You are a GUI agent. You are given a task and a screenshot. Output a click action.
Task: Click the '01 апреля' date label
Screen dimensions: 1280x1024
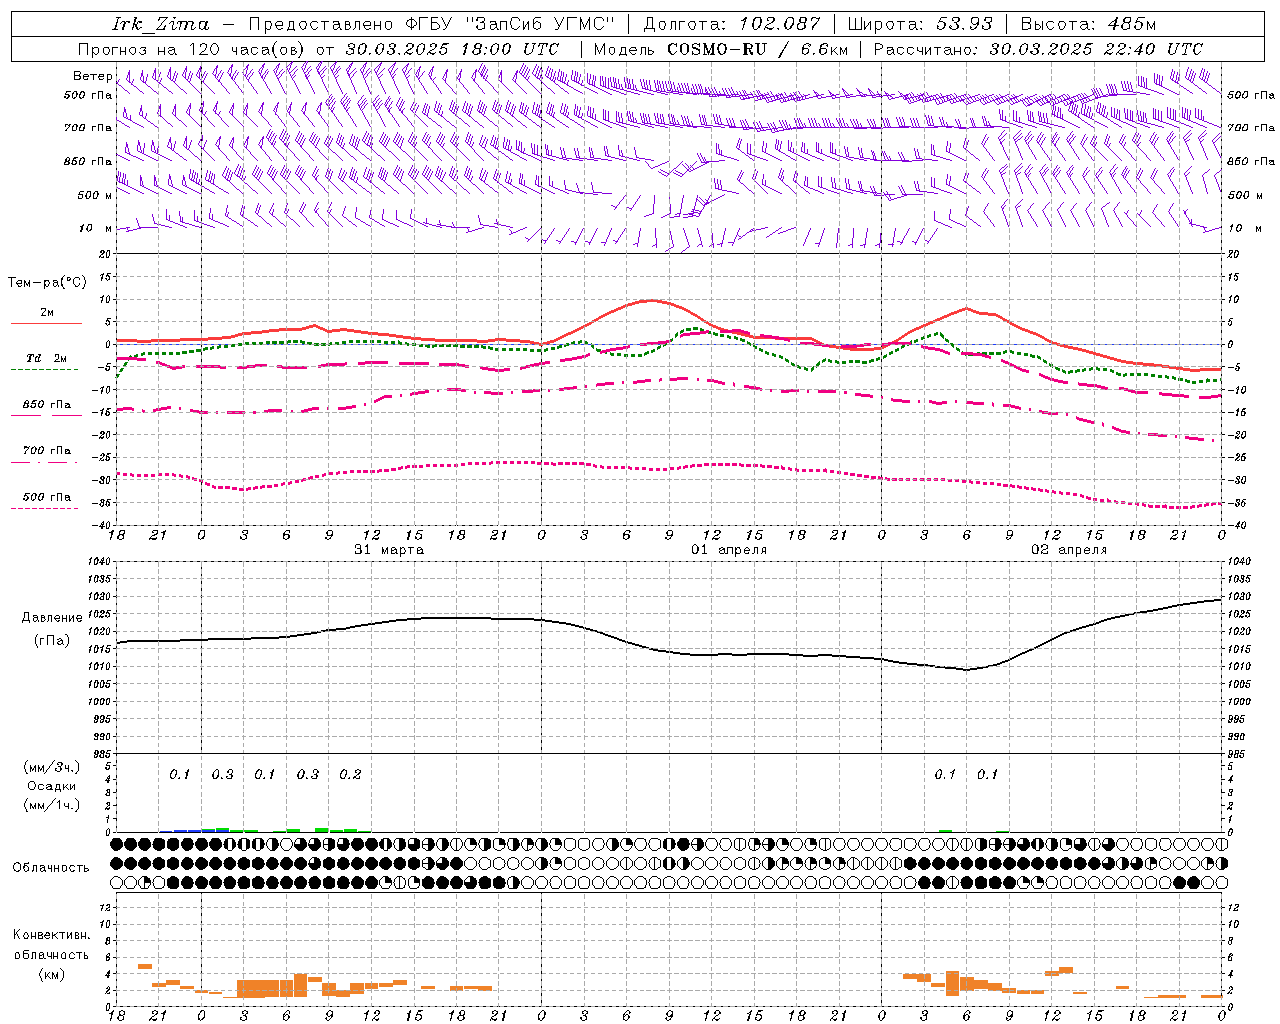[x=729, y=550]
